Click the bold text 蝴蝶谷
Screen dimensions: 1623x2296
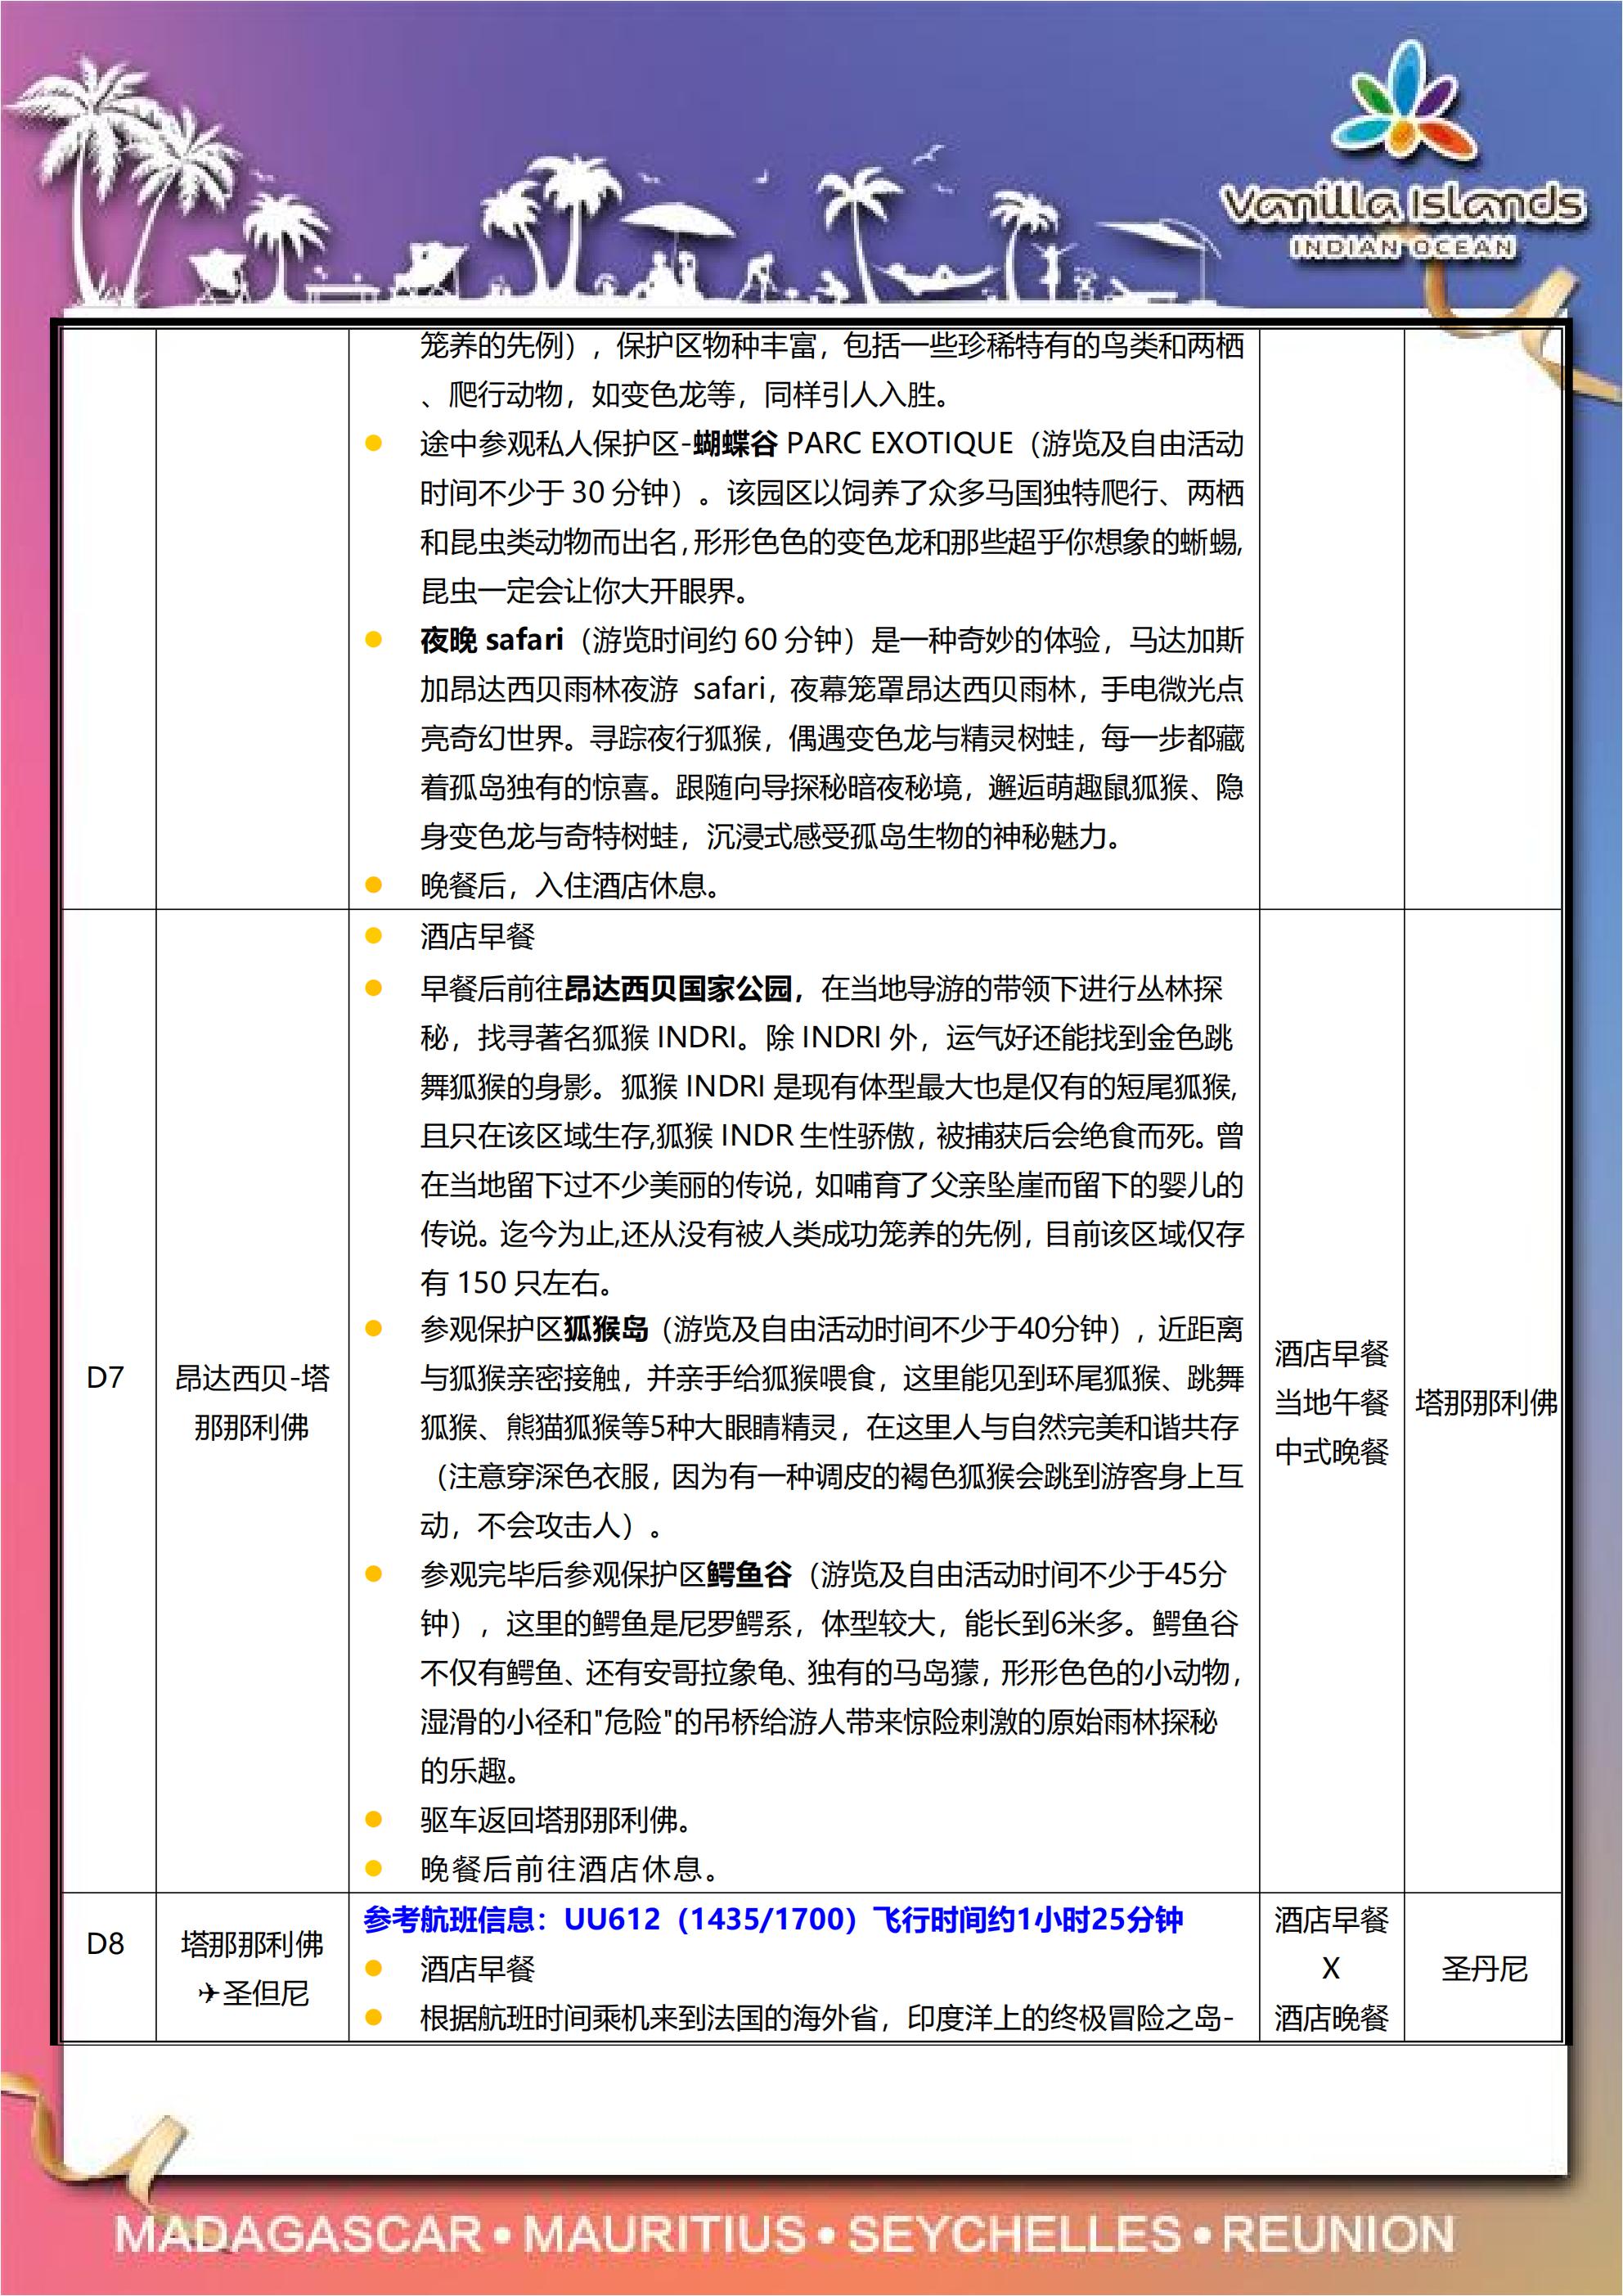click(735, 443)
